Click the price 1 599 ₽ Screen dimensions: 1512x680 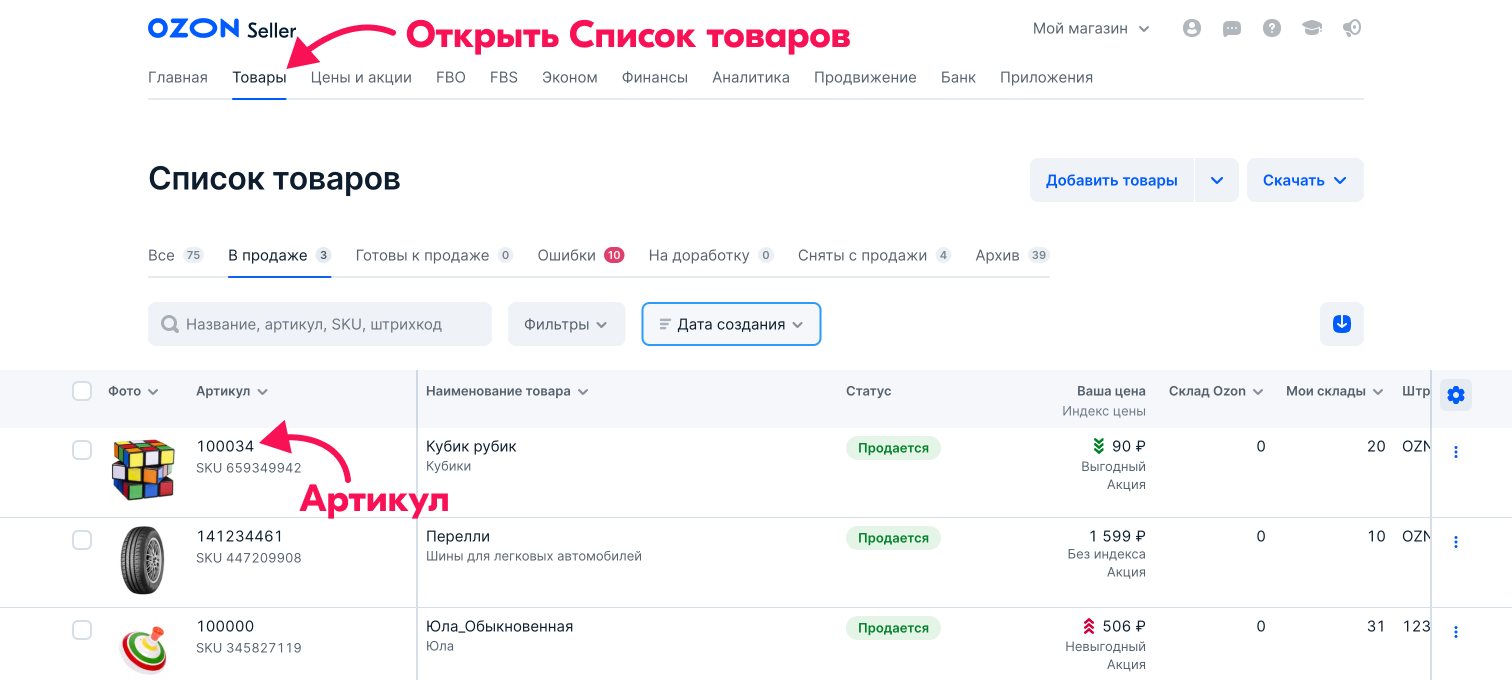[x=1117, y=536]
